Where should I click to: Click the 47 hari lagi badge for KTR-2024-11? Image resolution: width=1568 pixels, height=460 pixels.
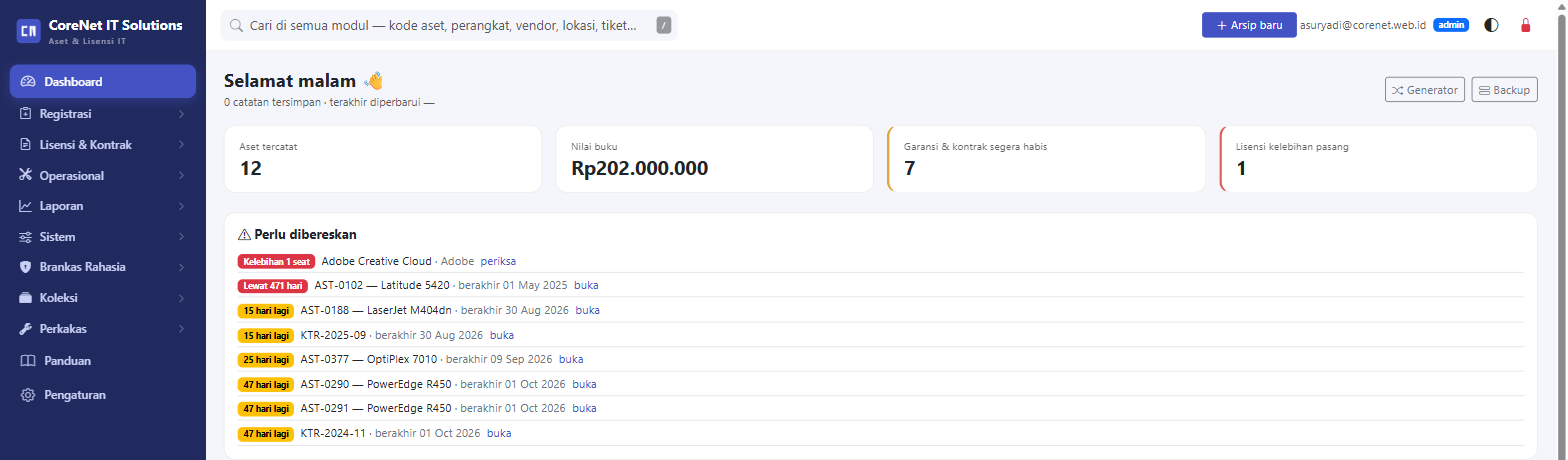[x=266, y=433]
